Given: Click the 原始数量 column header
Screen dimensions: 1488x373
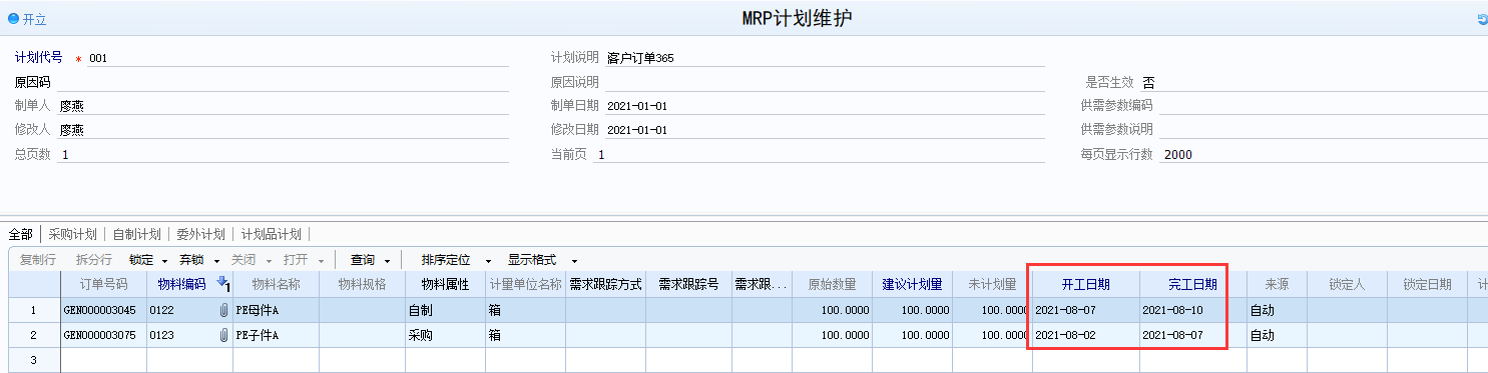Looking at the screenshot, I should point(832,284).
